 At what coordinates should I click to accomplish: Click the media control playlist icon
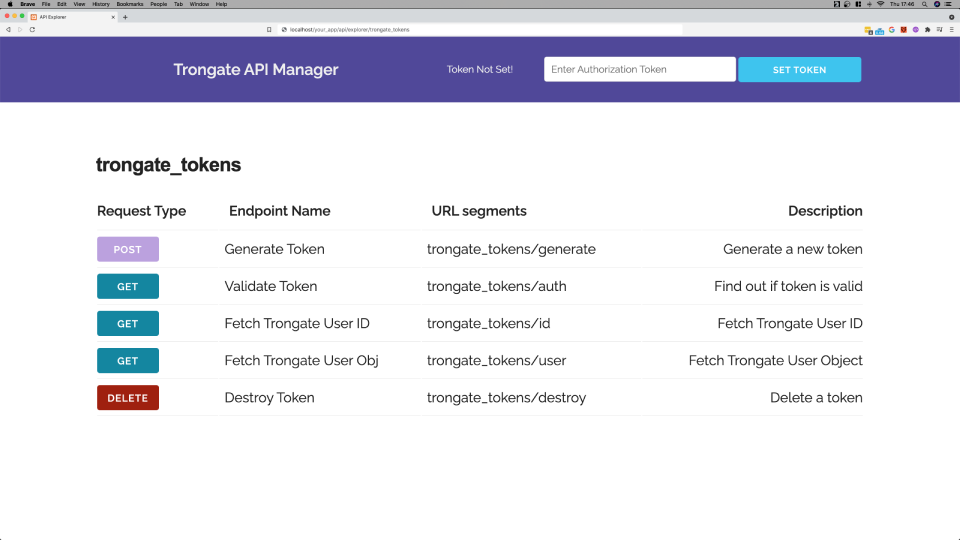(939, 29)
